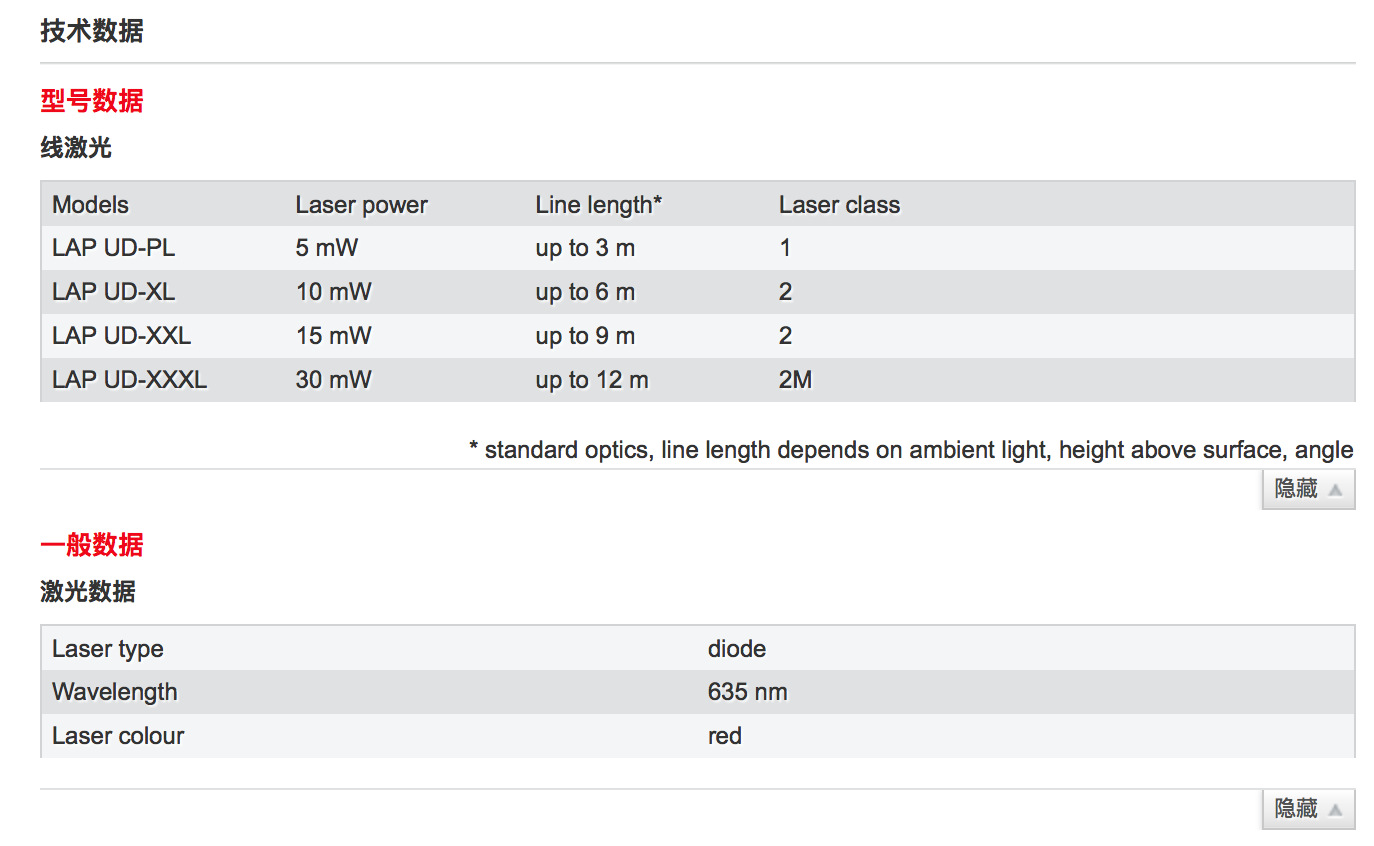
Task: Click the 635 nm wavelength value
Action: click(747, 692)
